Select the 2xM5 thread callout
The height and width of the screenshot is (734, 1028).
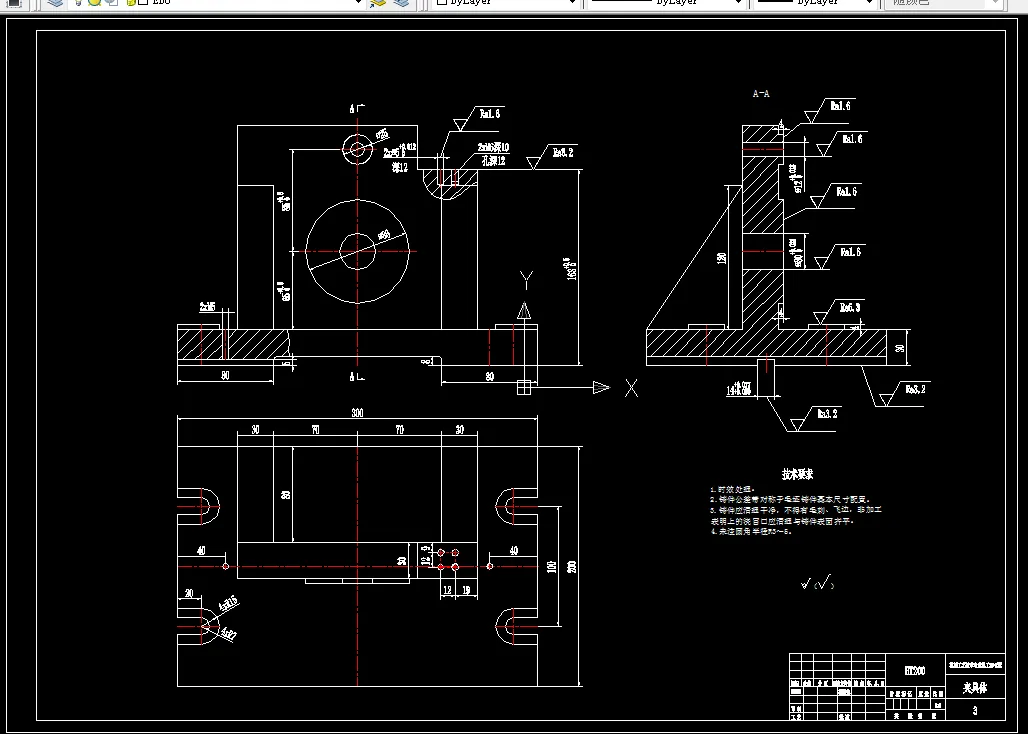(x=208, y=306)
